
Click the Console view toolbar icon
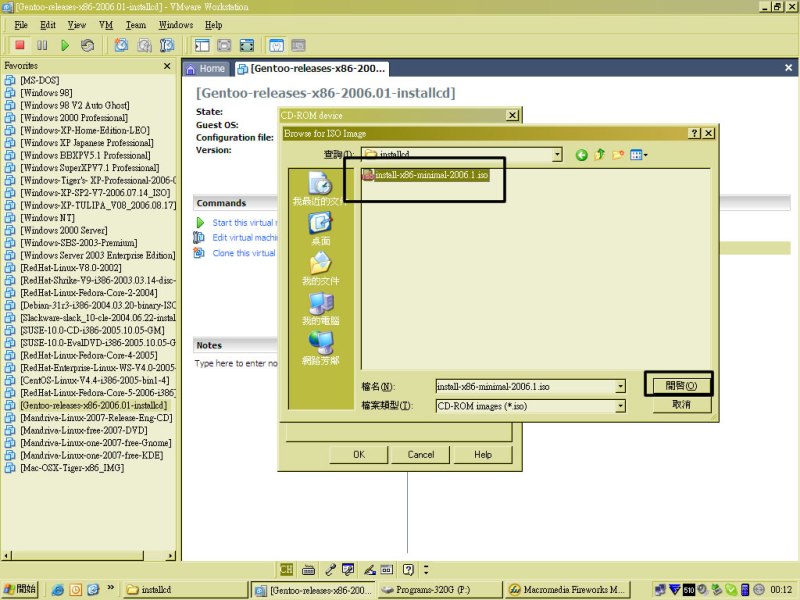point(298,45)
